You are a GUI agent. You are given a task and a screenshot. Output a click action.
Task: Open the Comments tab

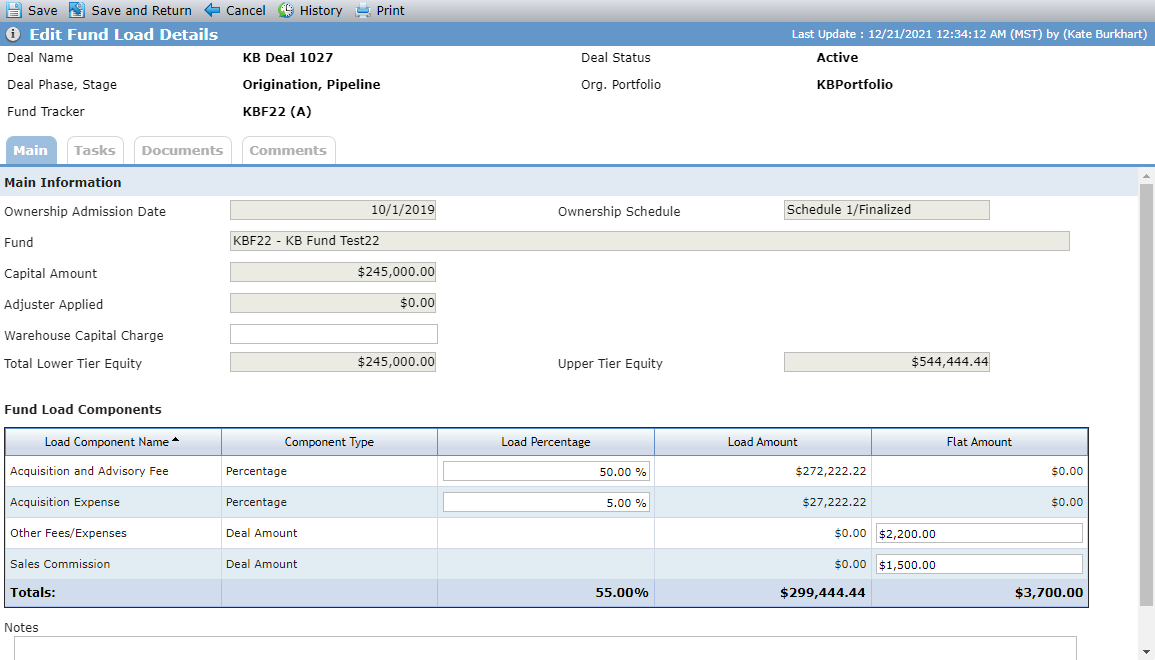[x=288, y=150]
